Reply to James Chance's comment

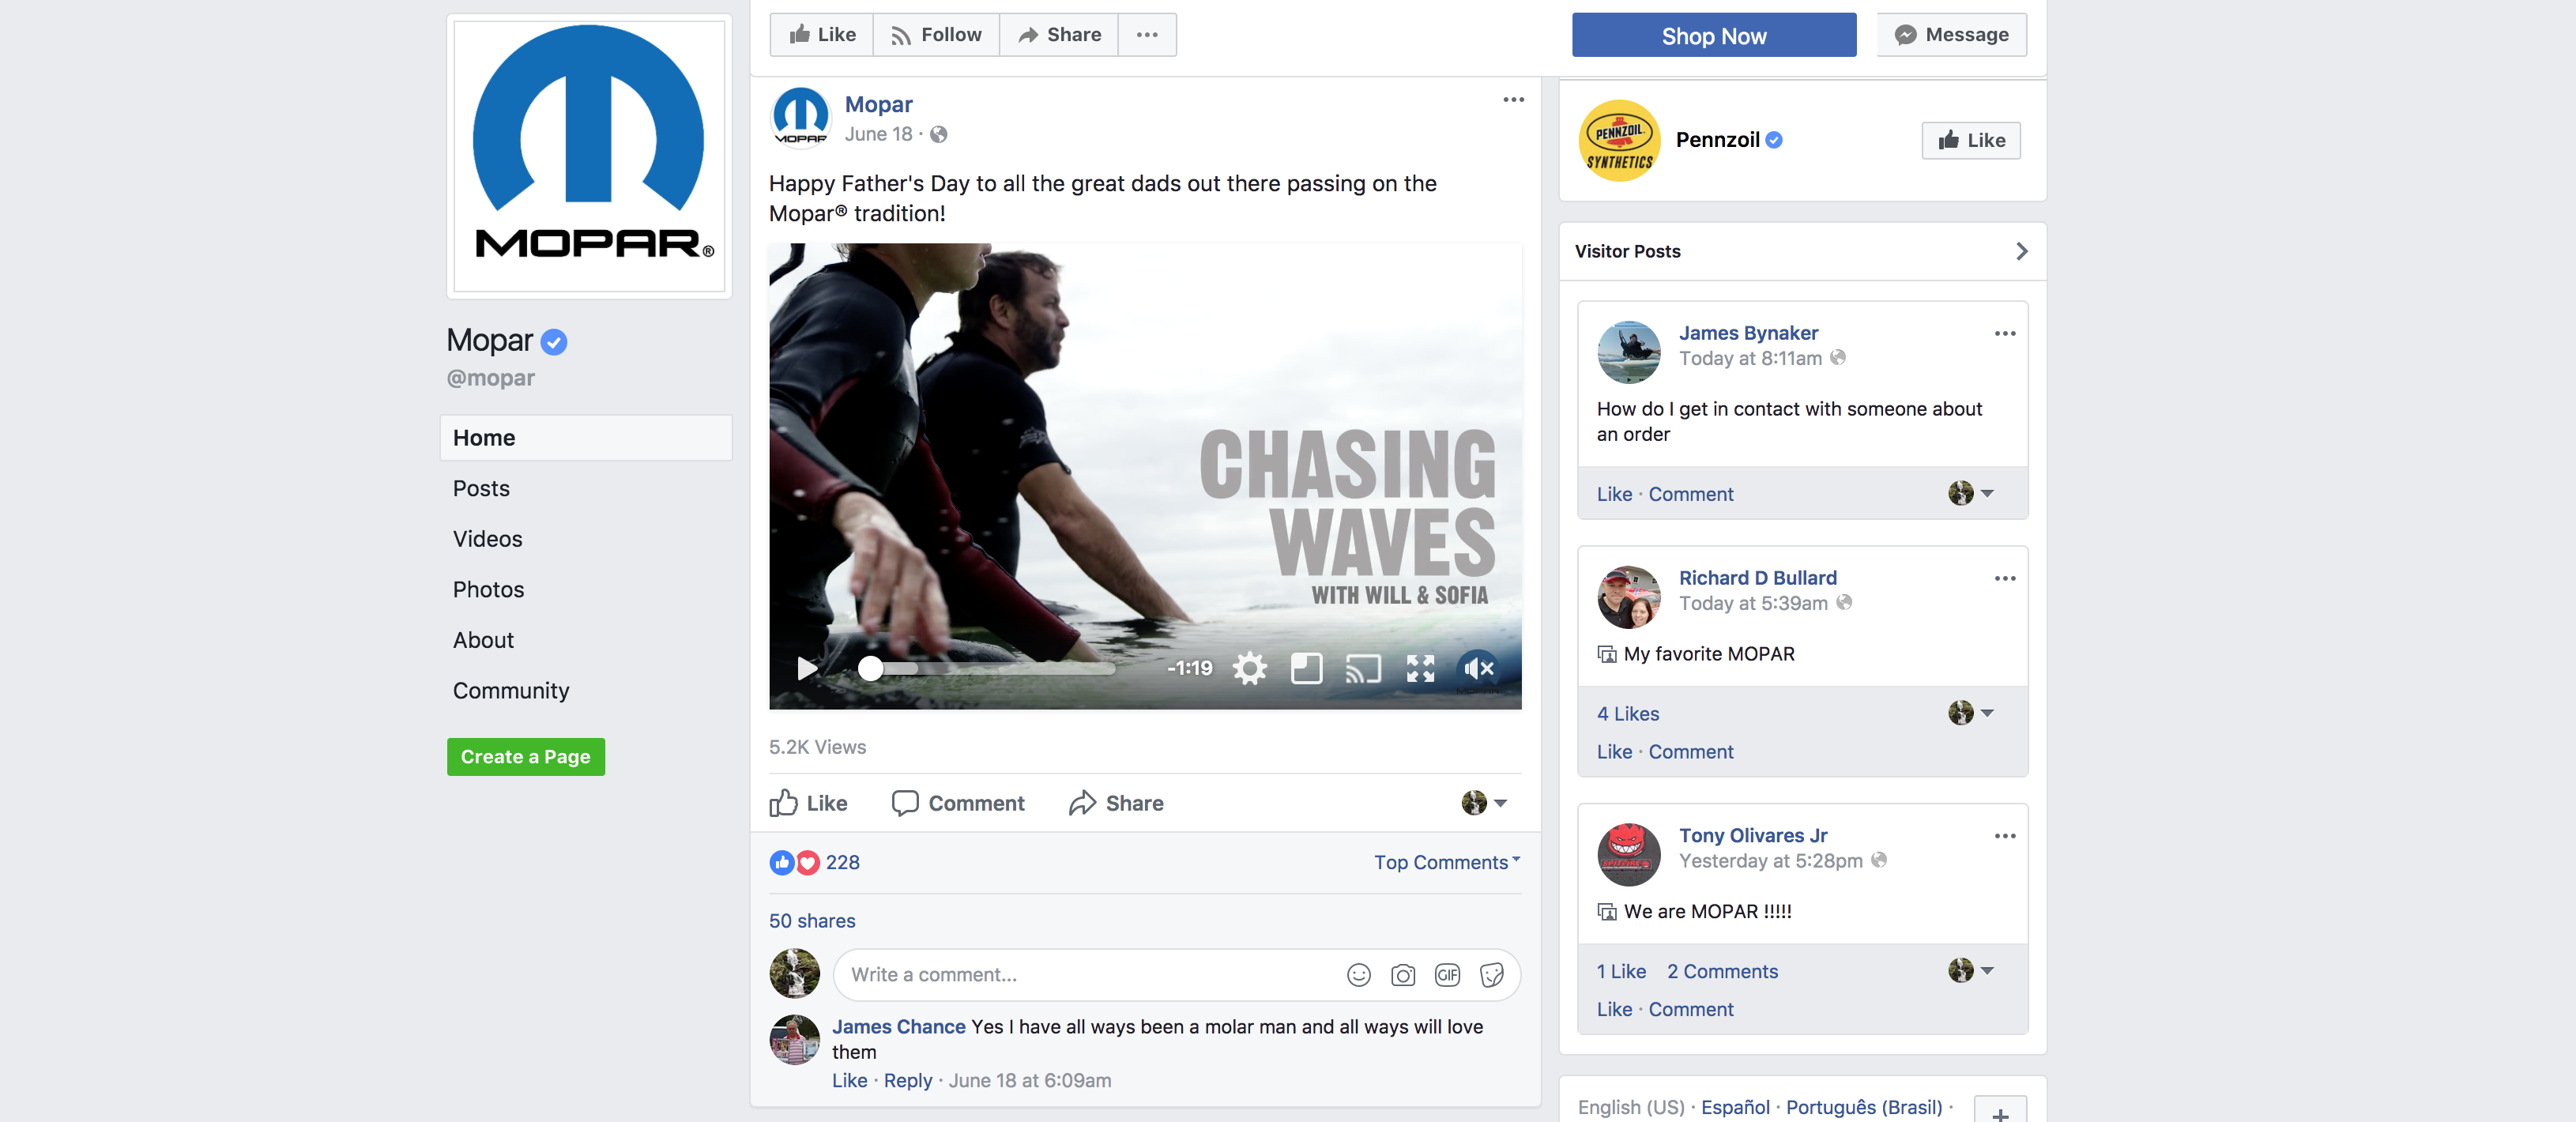tap(907, 1081)
